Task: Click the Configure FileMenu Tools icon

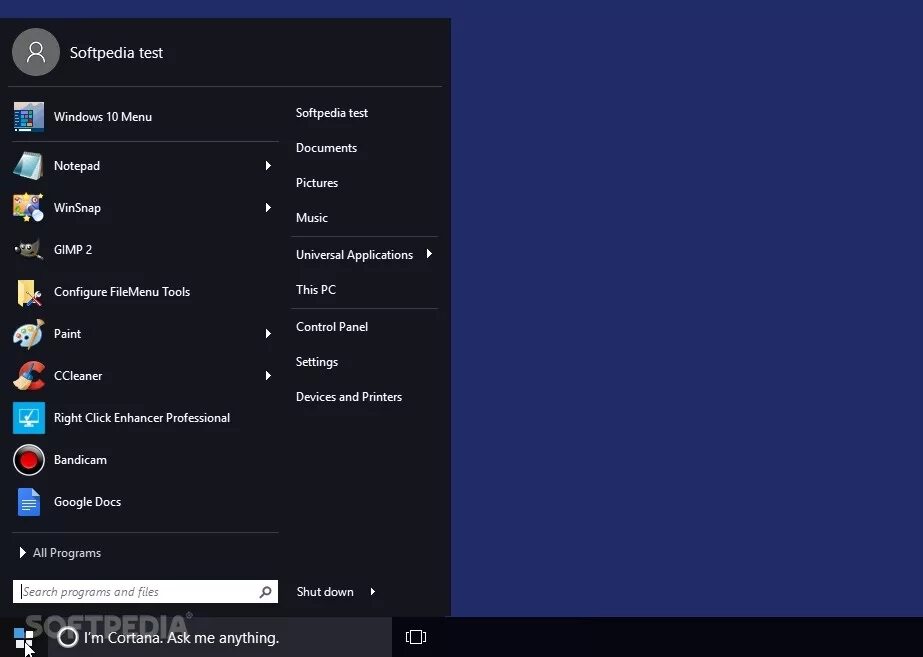Action: [29, 293]
